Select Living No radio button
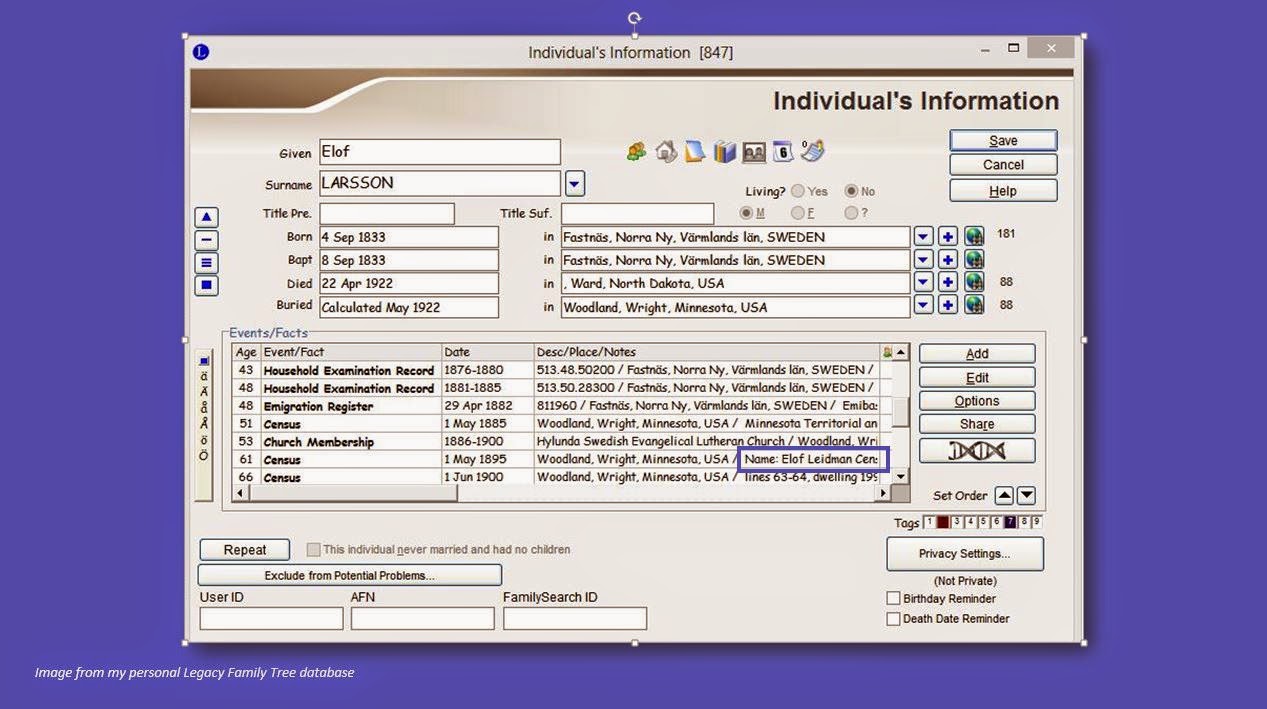This screenshot has height=709, width=1267. (x=851, y=191)
